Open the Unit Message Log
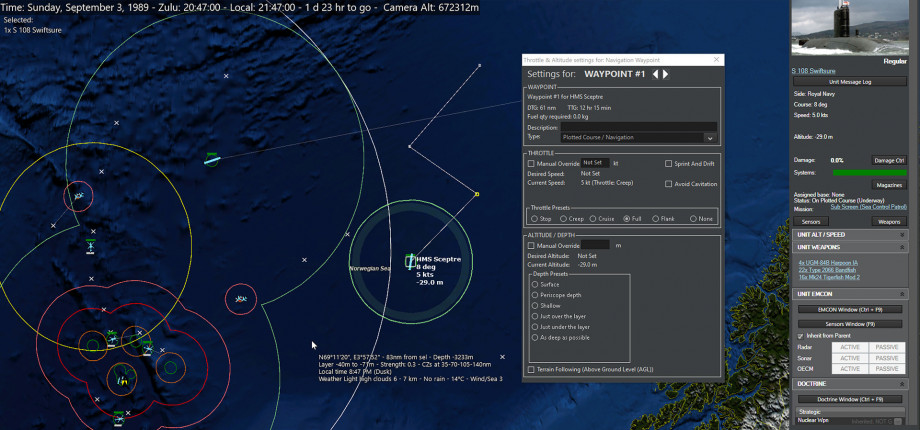This screenshot has height=430, width=920. pos(850,82)
